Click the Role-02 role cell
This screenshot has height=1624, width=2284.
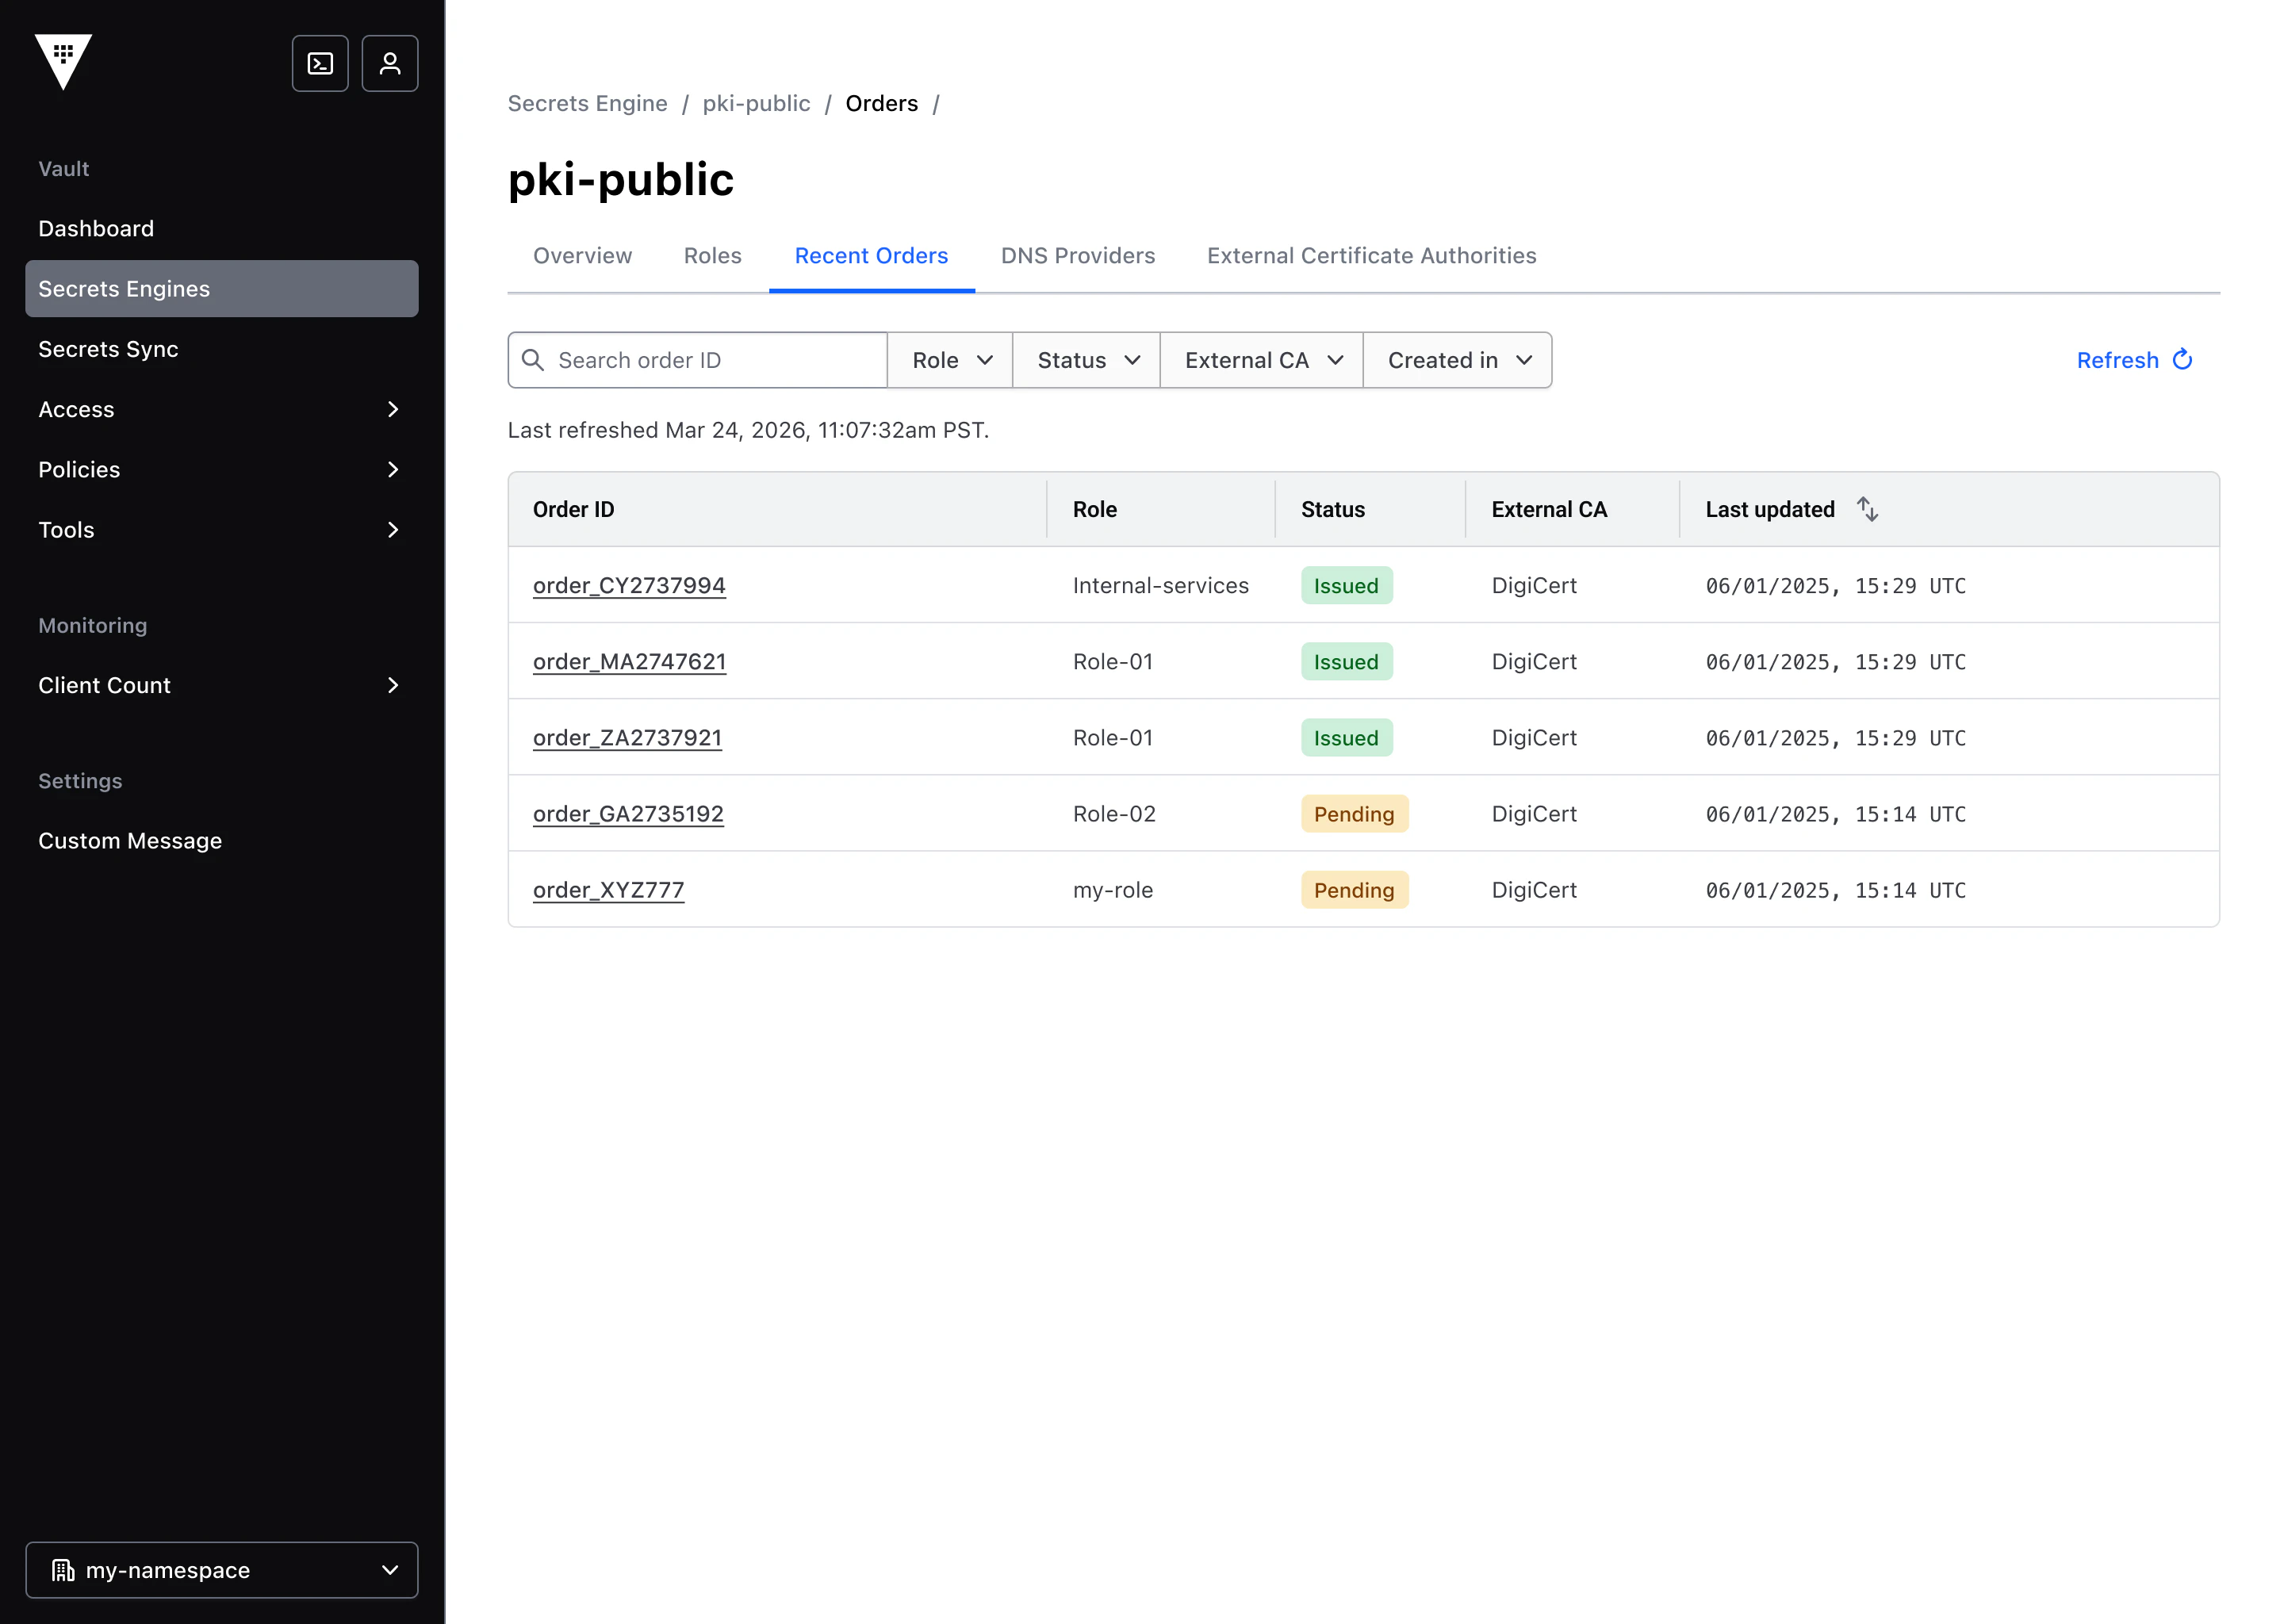pyautogui.click(x=1114, y=814)
